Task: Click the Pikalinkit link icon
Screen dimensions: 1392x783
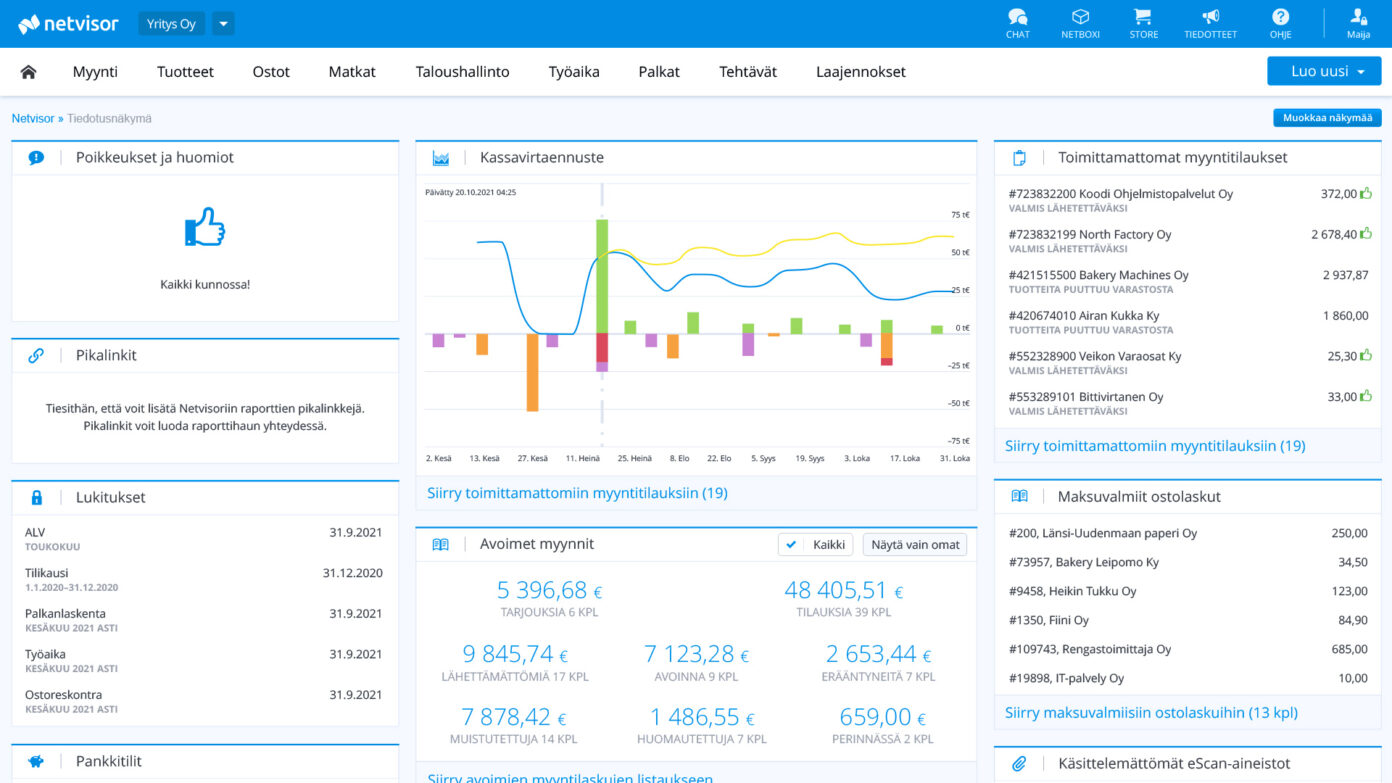Action: click(x=36, y=355)
